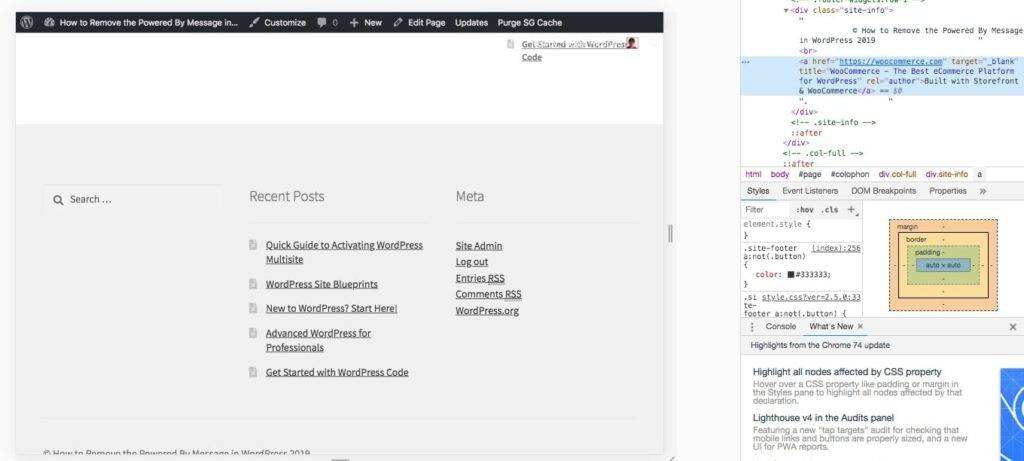Click the woocommerce.com href in Elements panel
Screen dimensions: 1024x461
(891, 61)
